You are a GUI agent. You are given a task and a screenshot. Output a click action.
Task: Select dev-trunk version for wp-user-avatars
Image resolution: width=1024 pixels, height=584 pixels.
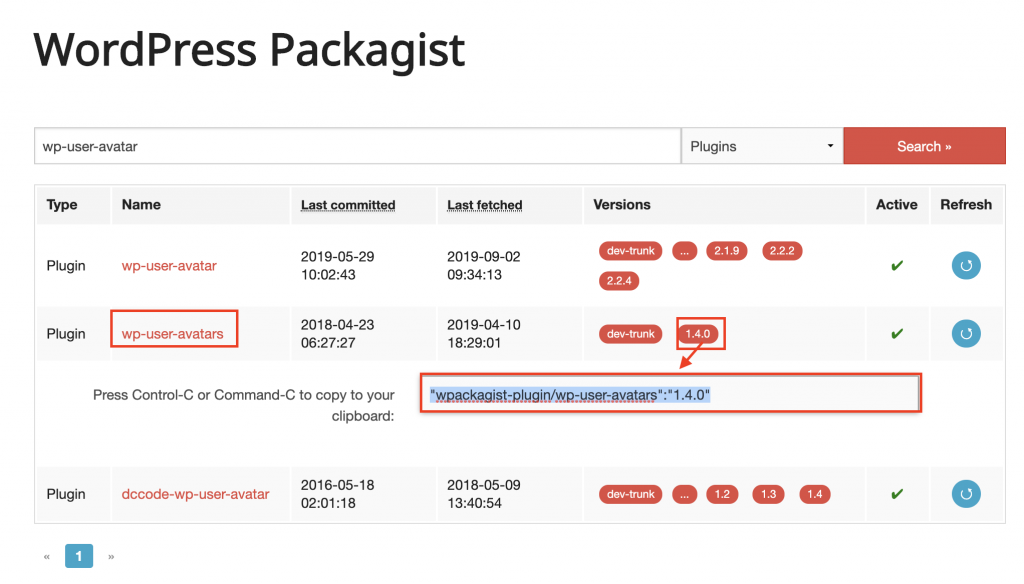631,334
